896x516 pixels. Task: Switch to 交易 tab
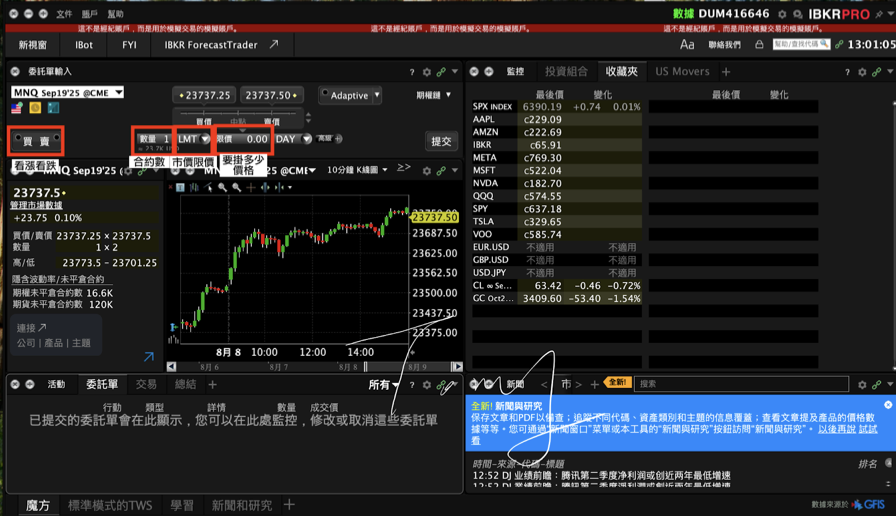(x=146, y=384)
